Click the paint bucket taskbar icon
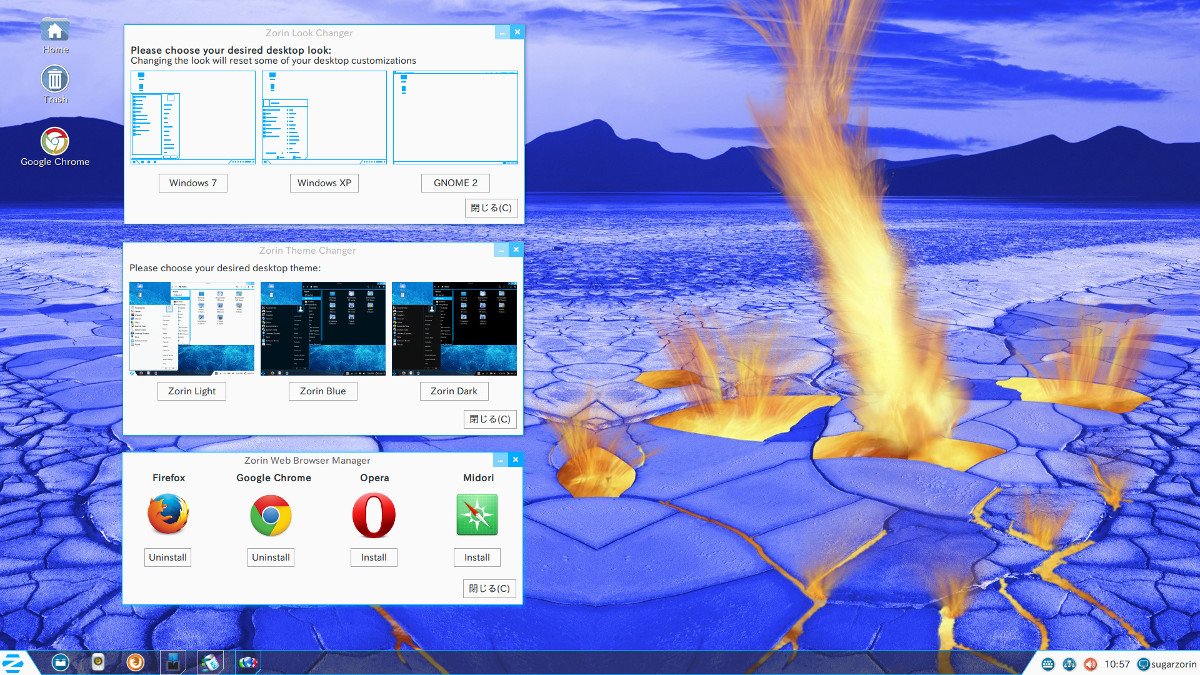The width and height of the screenshot is (1200, 675). pos(210,662)
